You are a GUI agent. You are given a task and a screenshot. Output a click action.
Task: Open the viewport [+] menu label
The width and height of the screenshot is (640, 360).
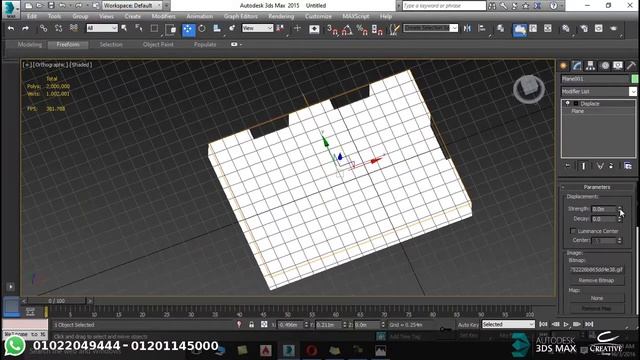(27, 65)
